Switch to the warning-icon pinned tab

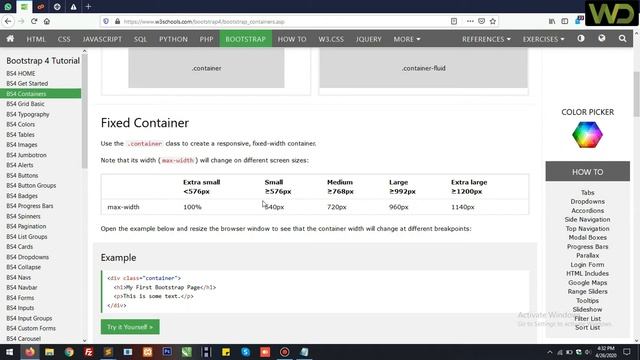[73, 7]
